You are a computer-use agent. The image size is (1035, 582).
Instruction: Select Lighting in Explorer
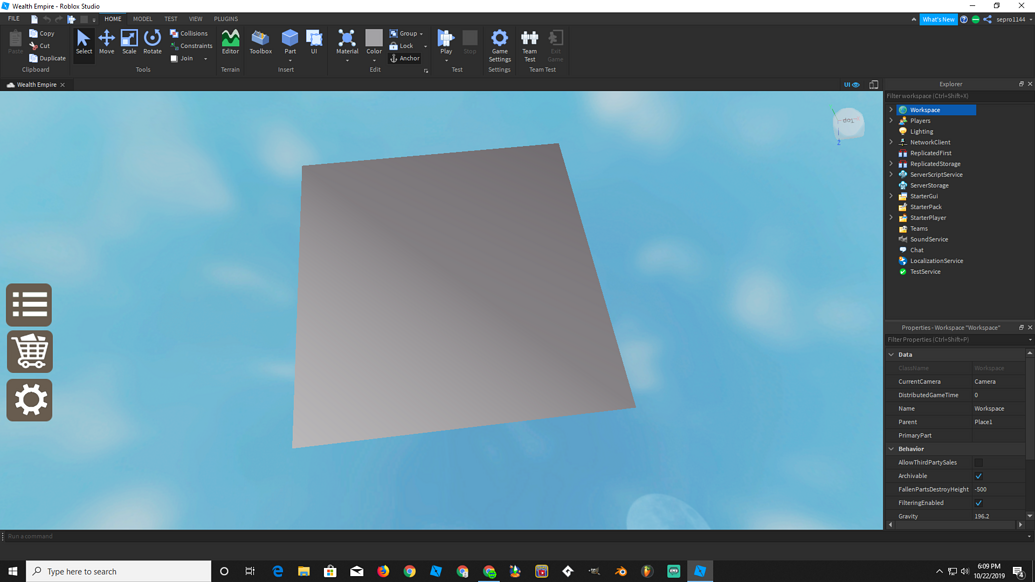[921, 131]
